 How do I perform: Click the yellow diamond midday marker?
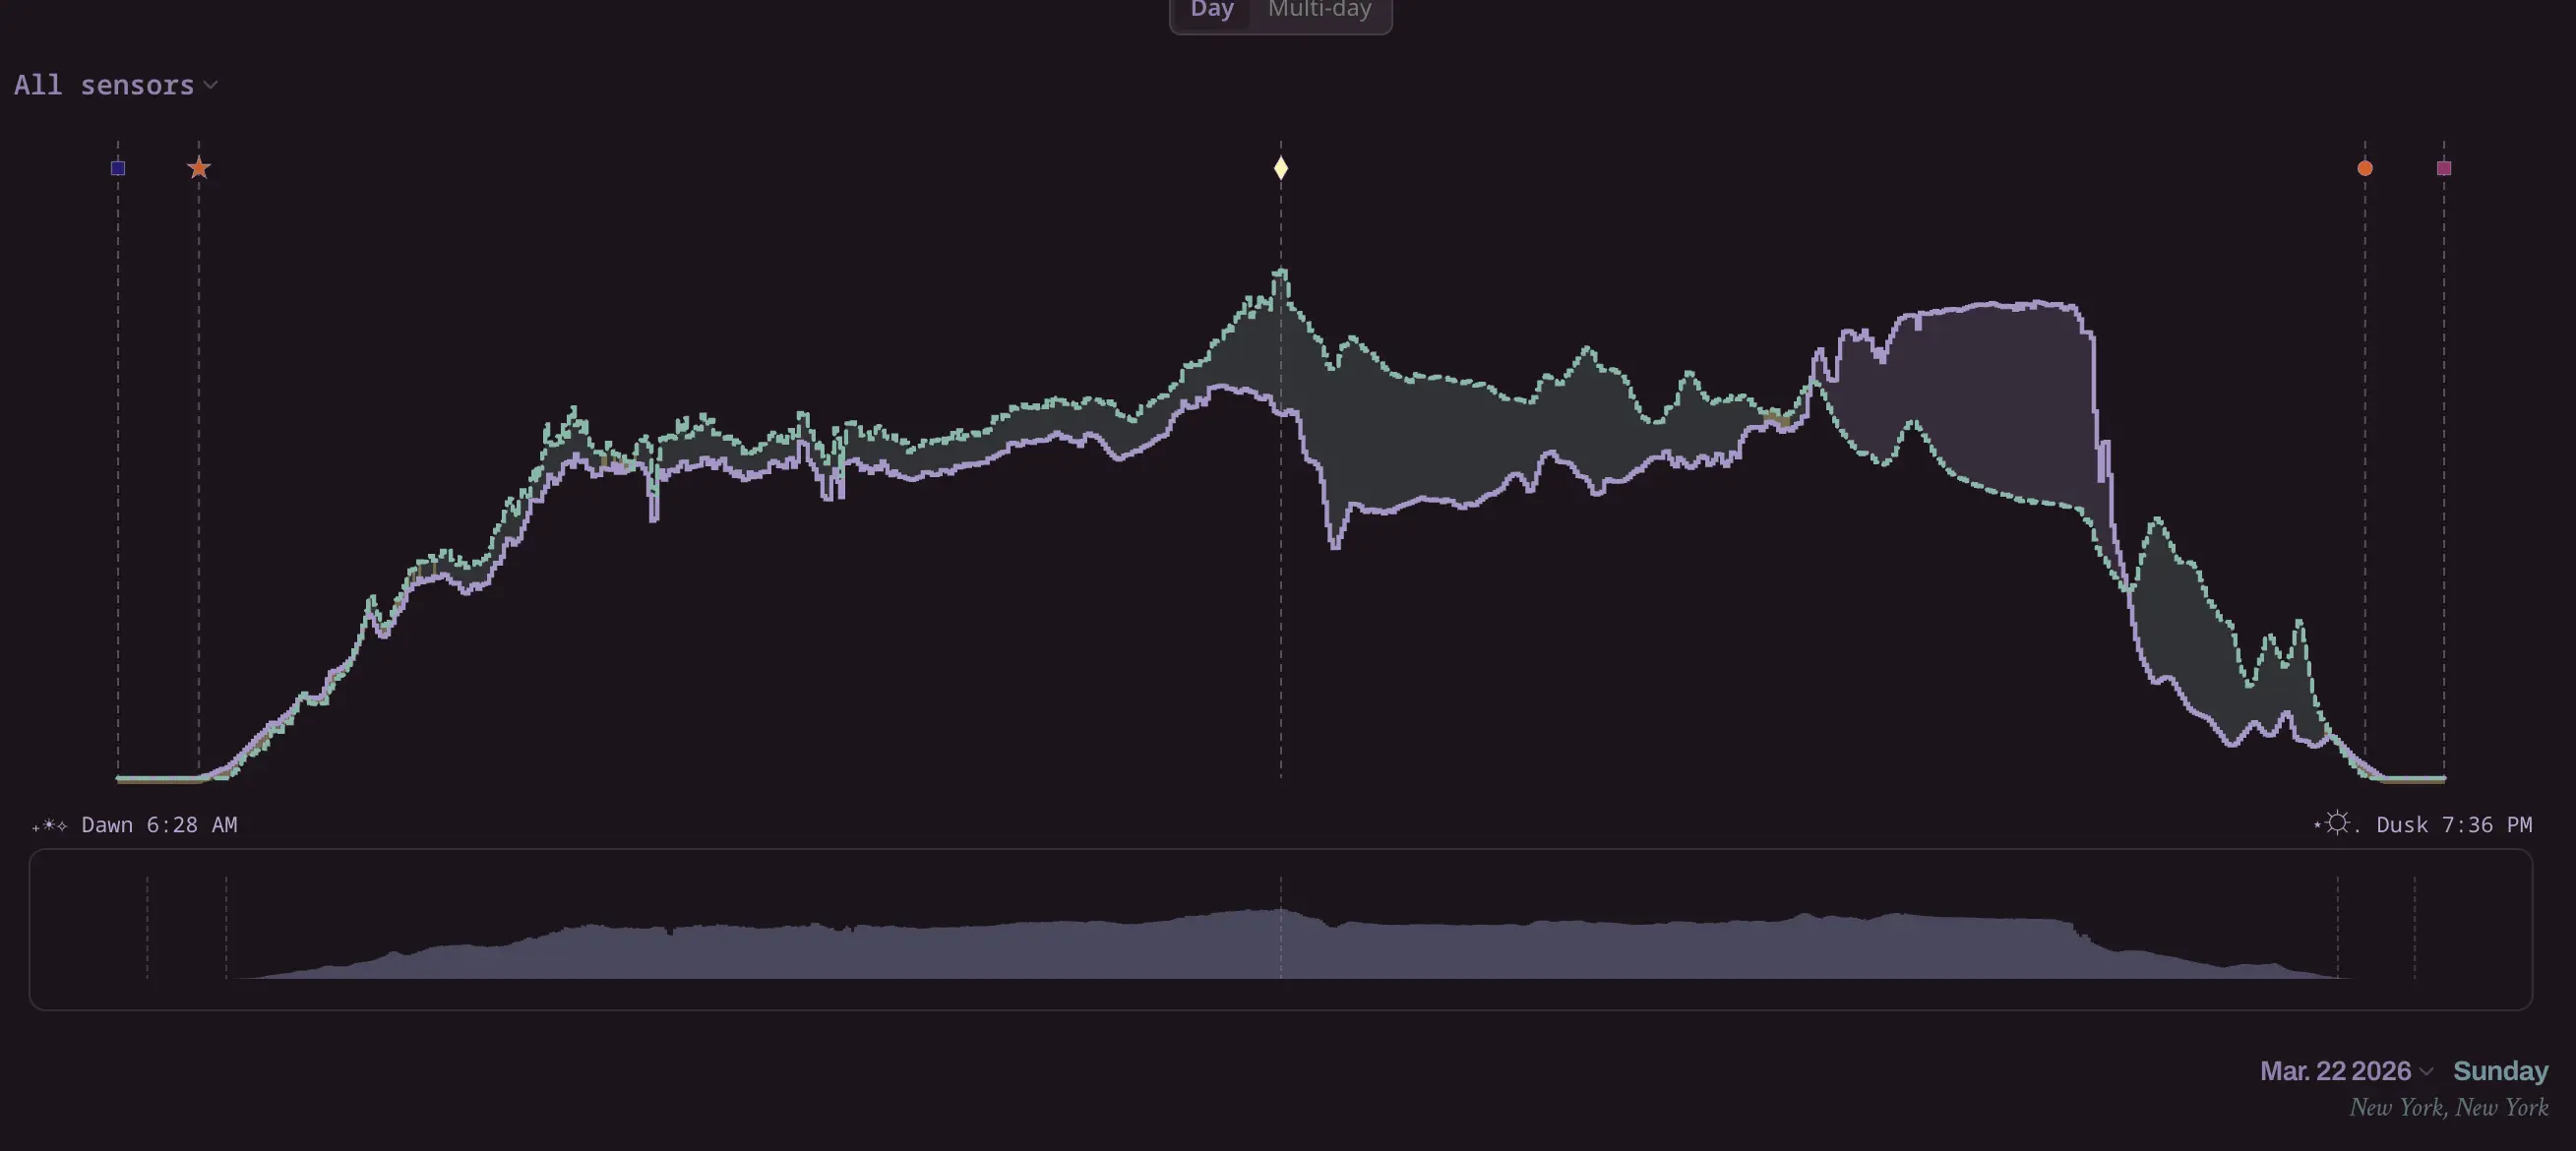tap(1281, 168)
